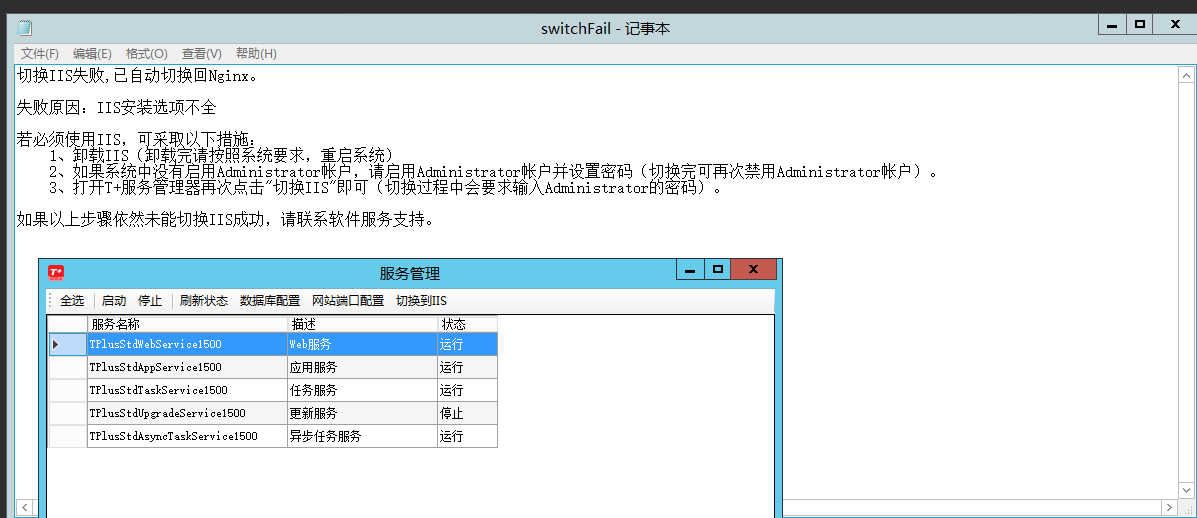Click the 切换到IIS toolbar button
This screenshot has height=518, width=1197.
421,301
